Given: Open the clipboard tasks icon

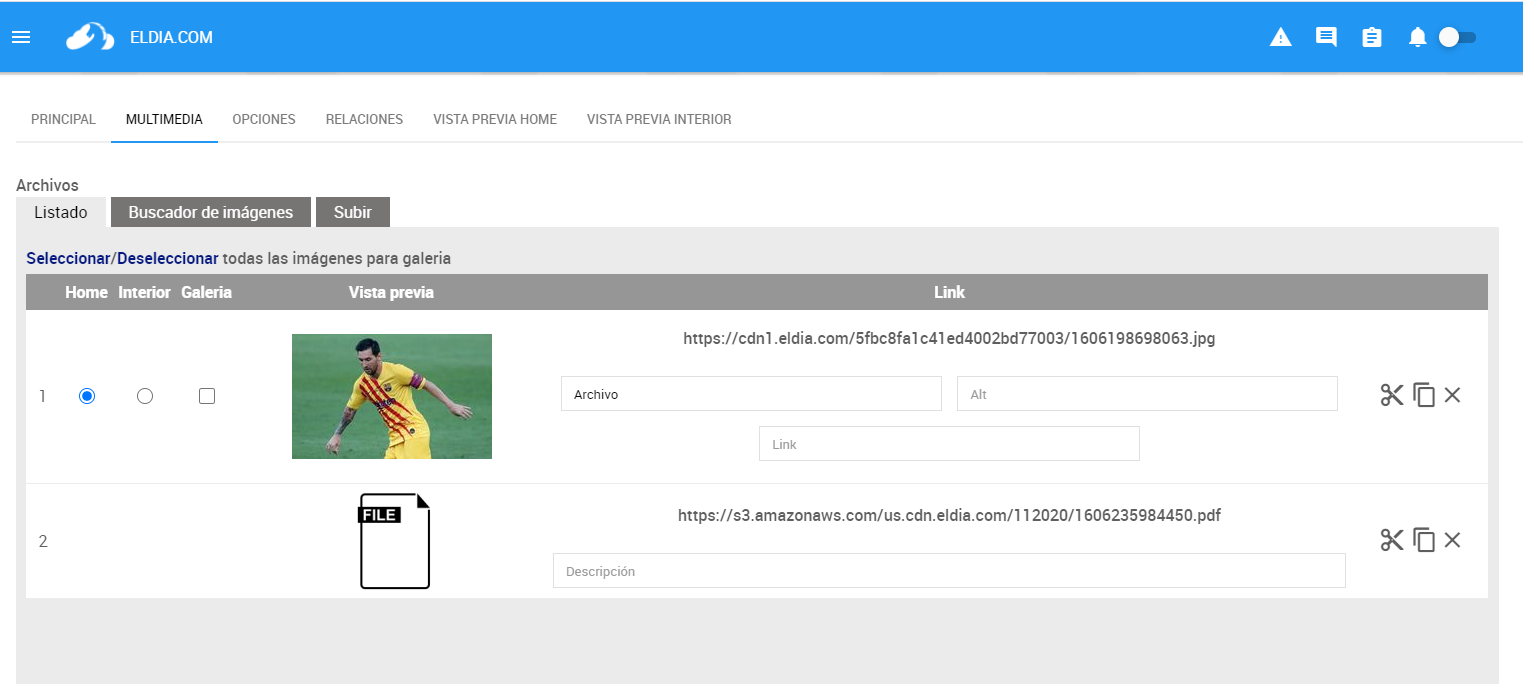Looking at the screenshot, I should tap(1372, 37).
